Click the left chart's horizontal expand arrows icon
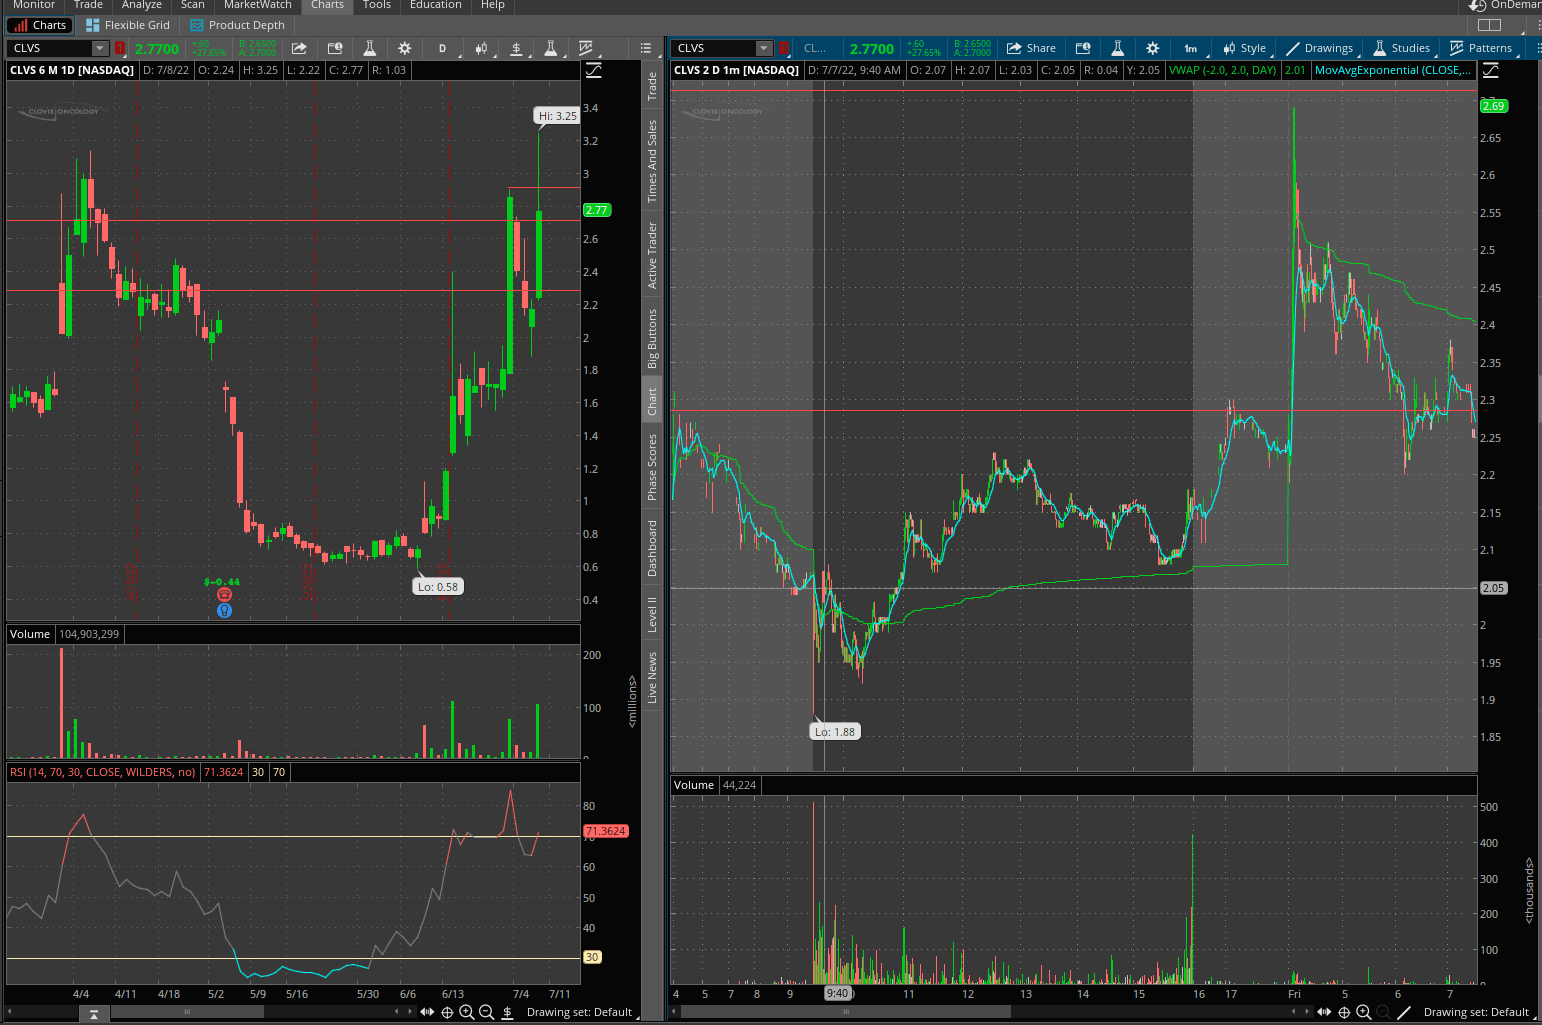This screenshot has width=1542, height=1025. pyautogui.click(x=427, y=1012)
